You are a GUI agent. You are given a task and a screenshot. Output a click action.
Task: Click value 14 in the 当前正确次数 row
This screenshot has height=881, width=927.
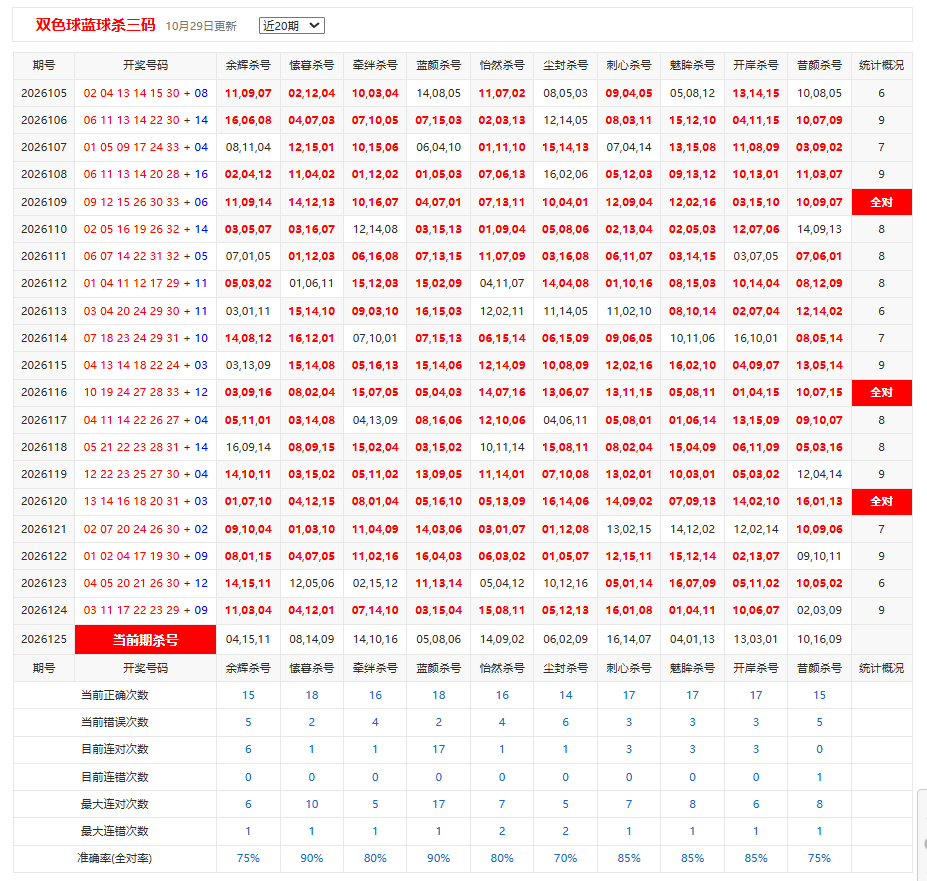(x=566, y=695)
